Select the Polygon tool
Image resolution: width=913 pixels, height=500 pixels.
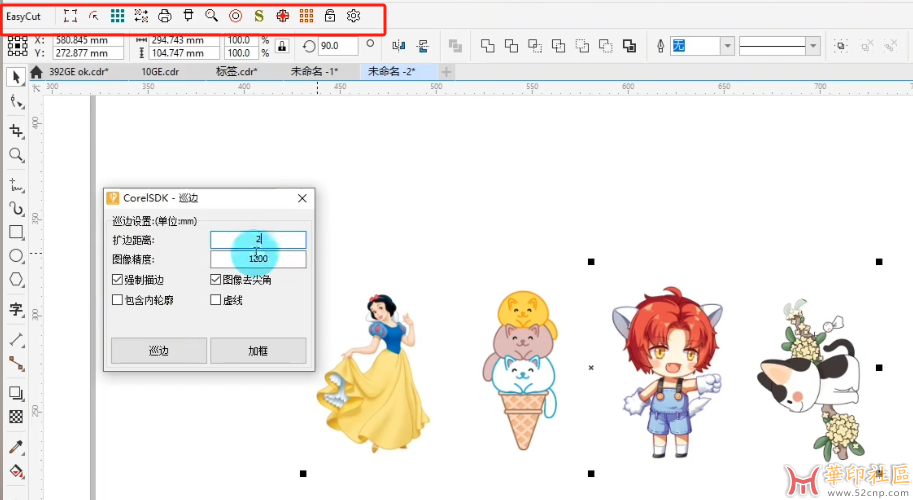pyautogui.click(x=16, y=279)
